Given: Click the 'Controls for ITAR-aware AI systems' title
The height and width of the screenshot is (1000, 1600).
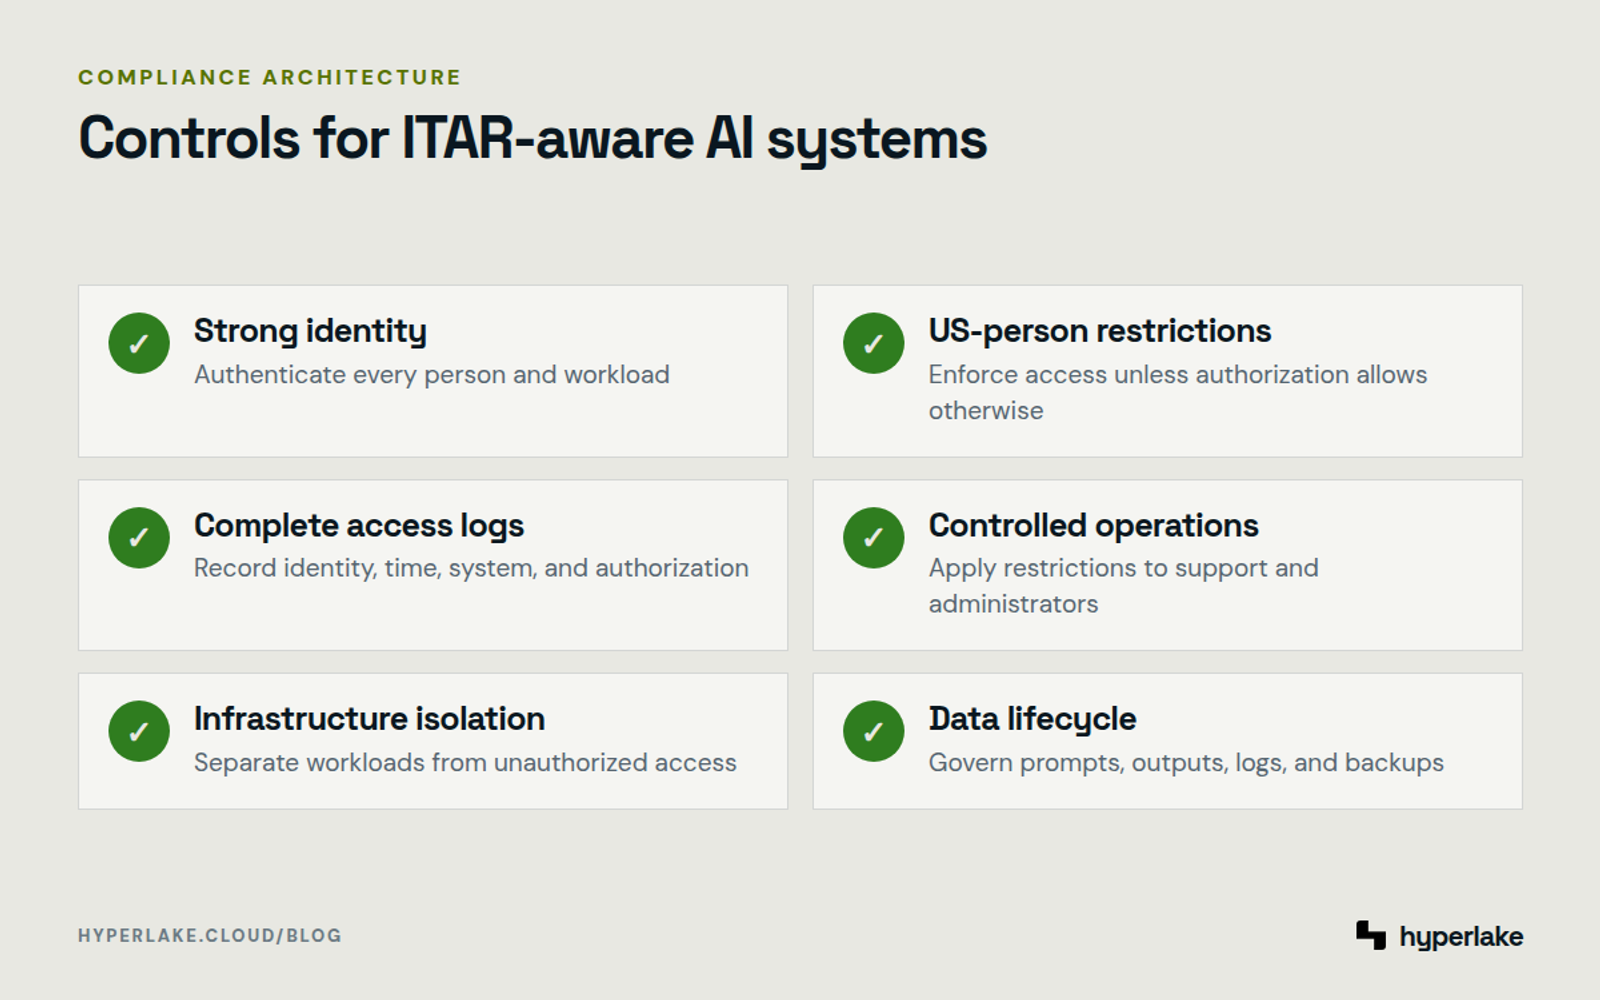Looking at the screenshot, I should click(533, 139).
